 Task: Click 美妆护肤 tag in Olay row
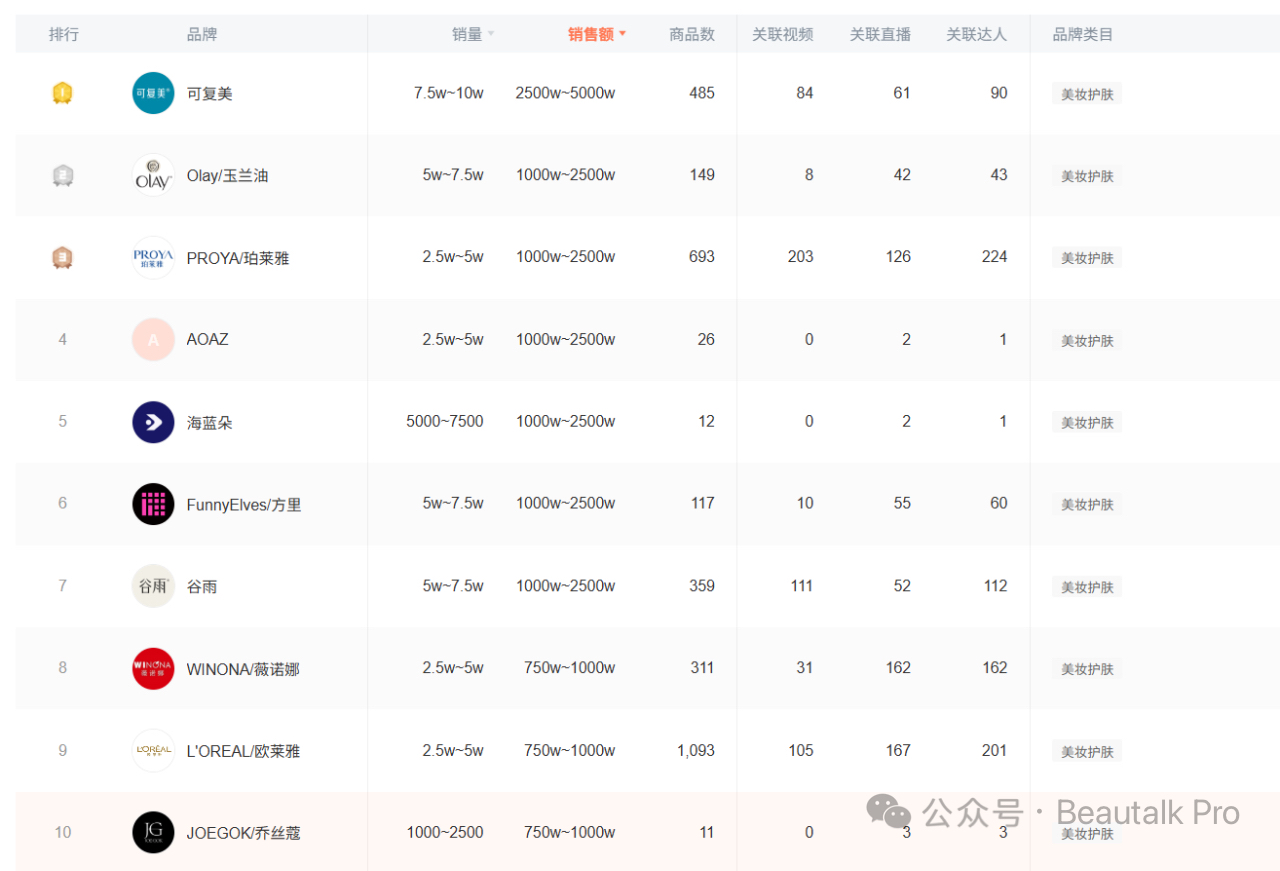point(1087,176)
